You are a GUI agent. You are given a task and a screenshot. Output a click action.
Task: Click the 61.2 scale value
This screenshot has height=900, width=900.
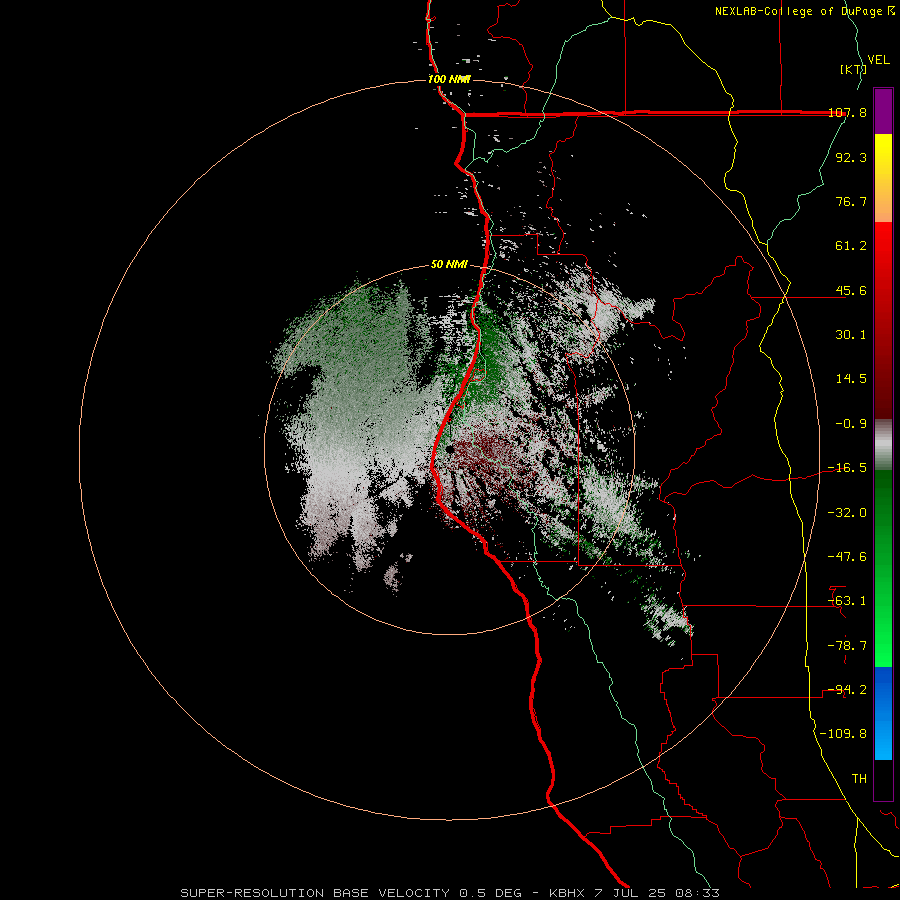[851, 246]
